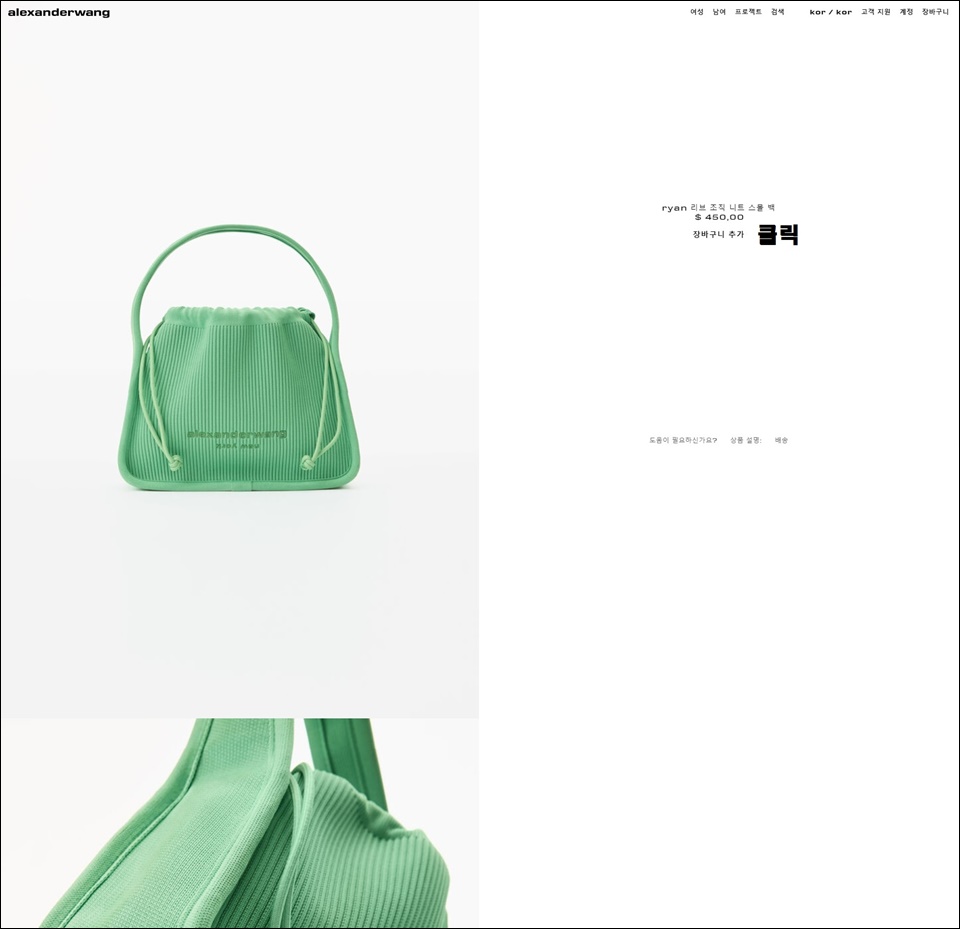Click the alexanderwang logo
This screenshot has height=929, width=960.
tap(59, 12)
